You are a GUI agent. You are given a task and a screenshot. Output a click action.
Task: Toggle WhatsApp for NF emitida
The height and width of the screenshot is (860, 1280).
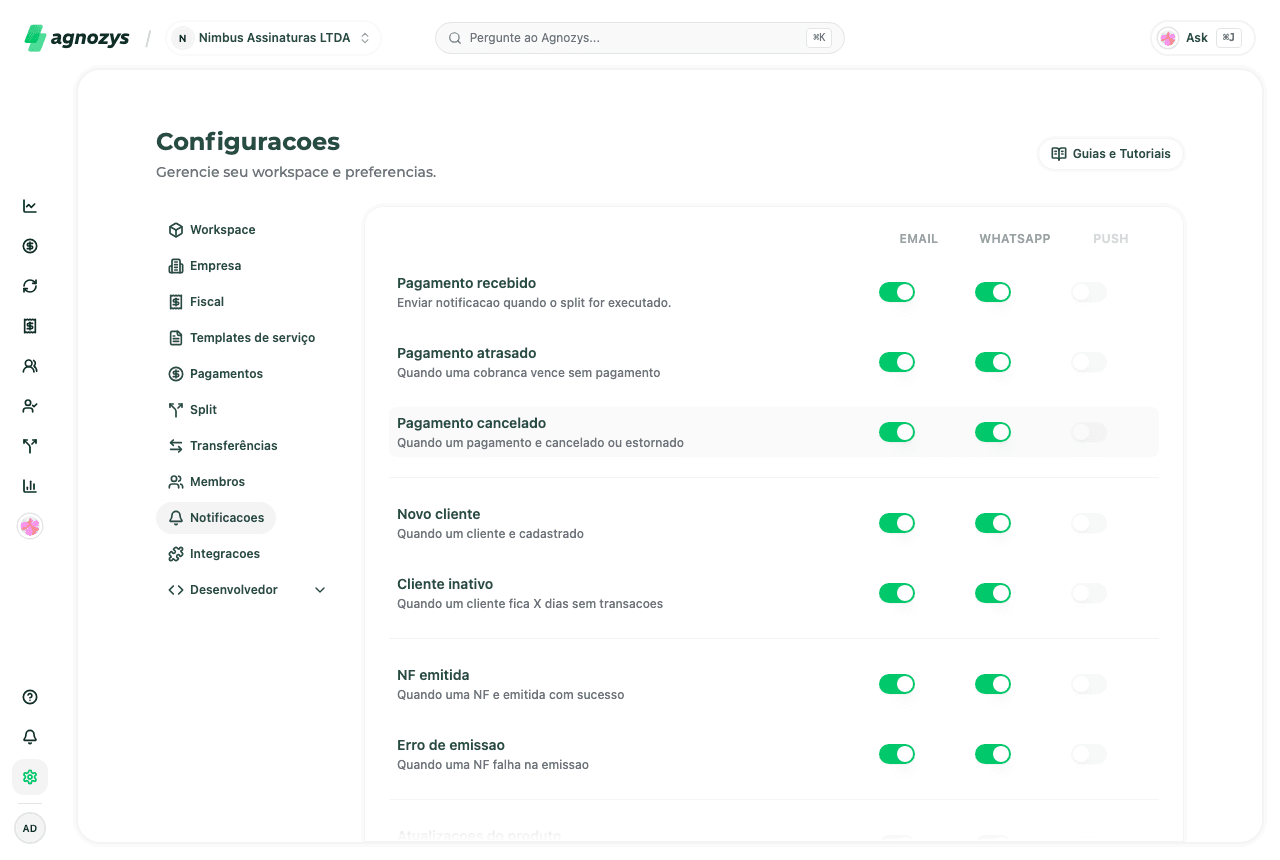[x=993, y=684]
